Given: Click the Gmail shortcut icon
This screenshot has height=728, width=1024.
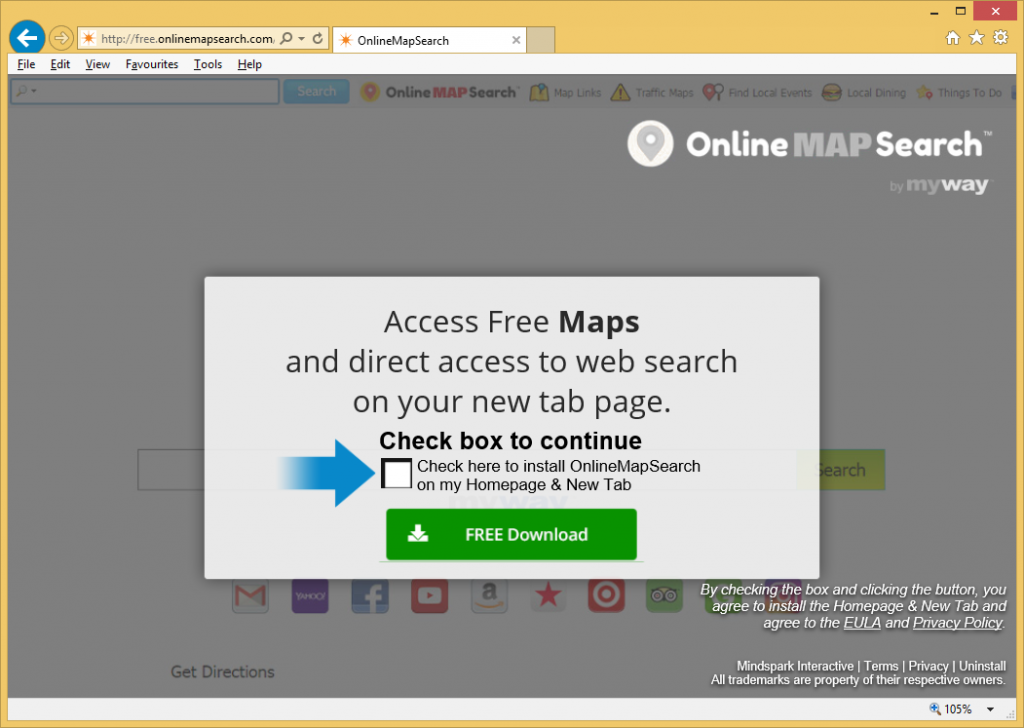Looking at the screenshot, I should coord(250,596).
